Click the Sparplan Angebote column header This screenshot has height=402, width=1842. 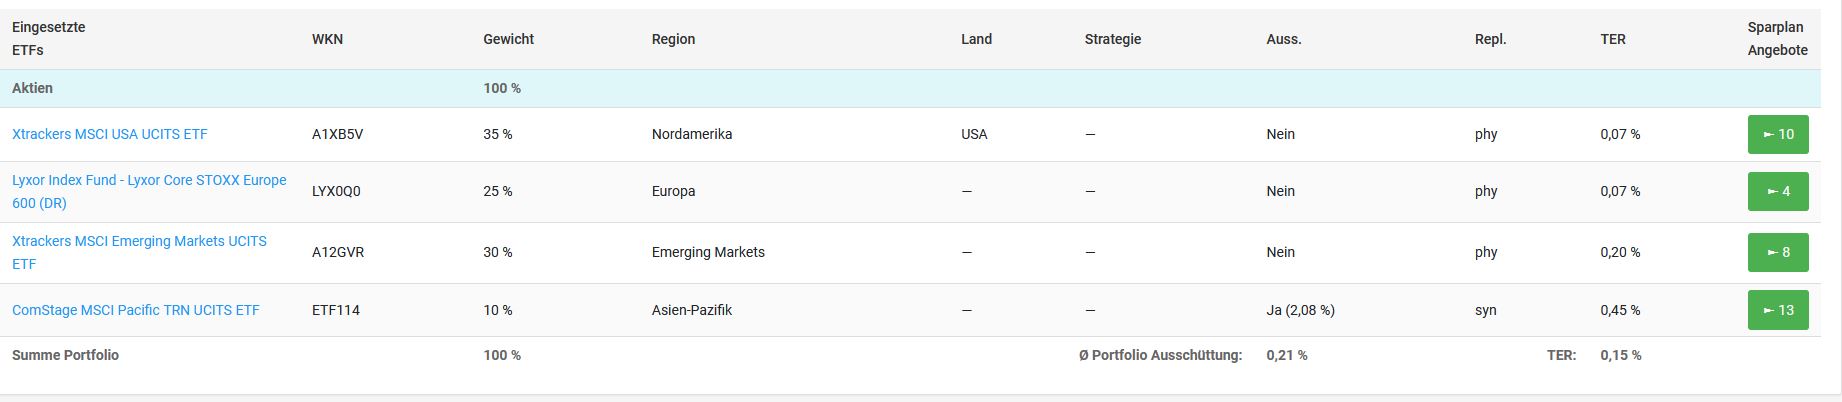[x=1777, y=39]
